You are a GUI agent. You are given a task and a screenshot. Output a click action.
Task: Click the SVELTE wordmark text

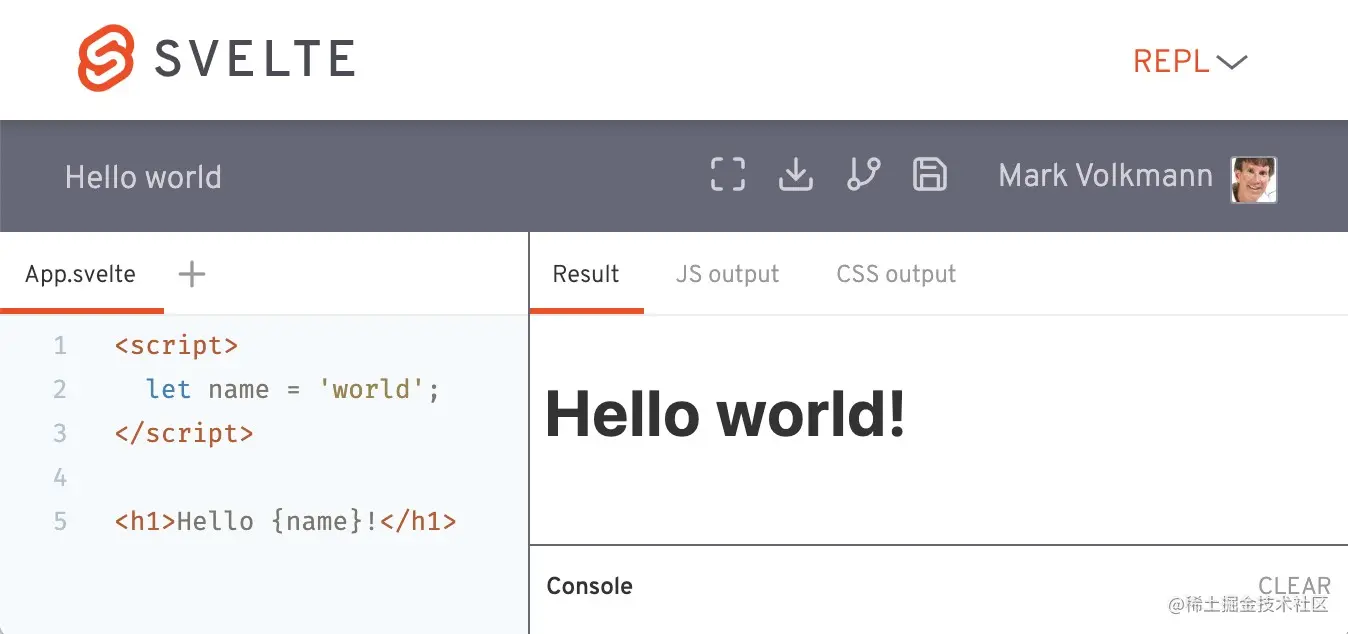click(x=255, y=59)
